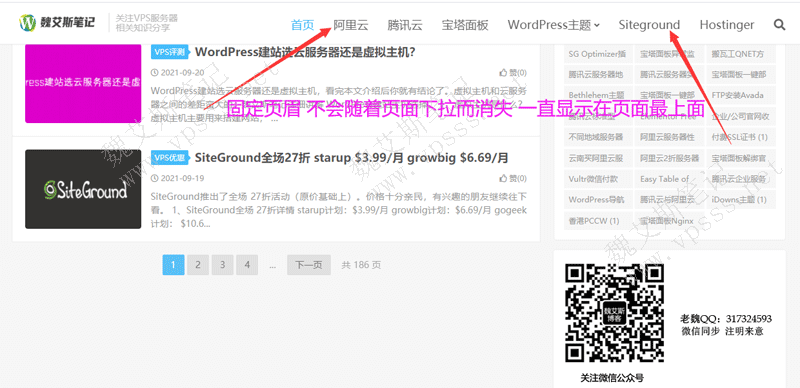The width and height of the screenshot is (800, 388).
Task: Open the WordPress导航 tag
Action: click(x=597, y=200)
